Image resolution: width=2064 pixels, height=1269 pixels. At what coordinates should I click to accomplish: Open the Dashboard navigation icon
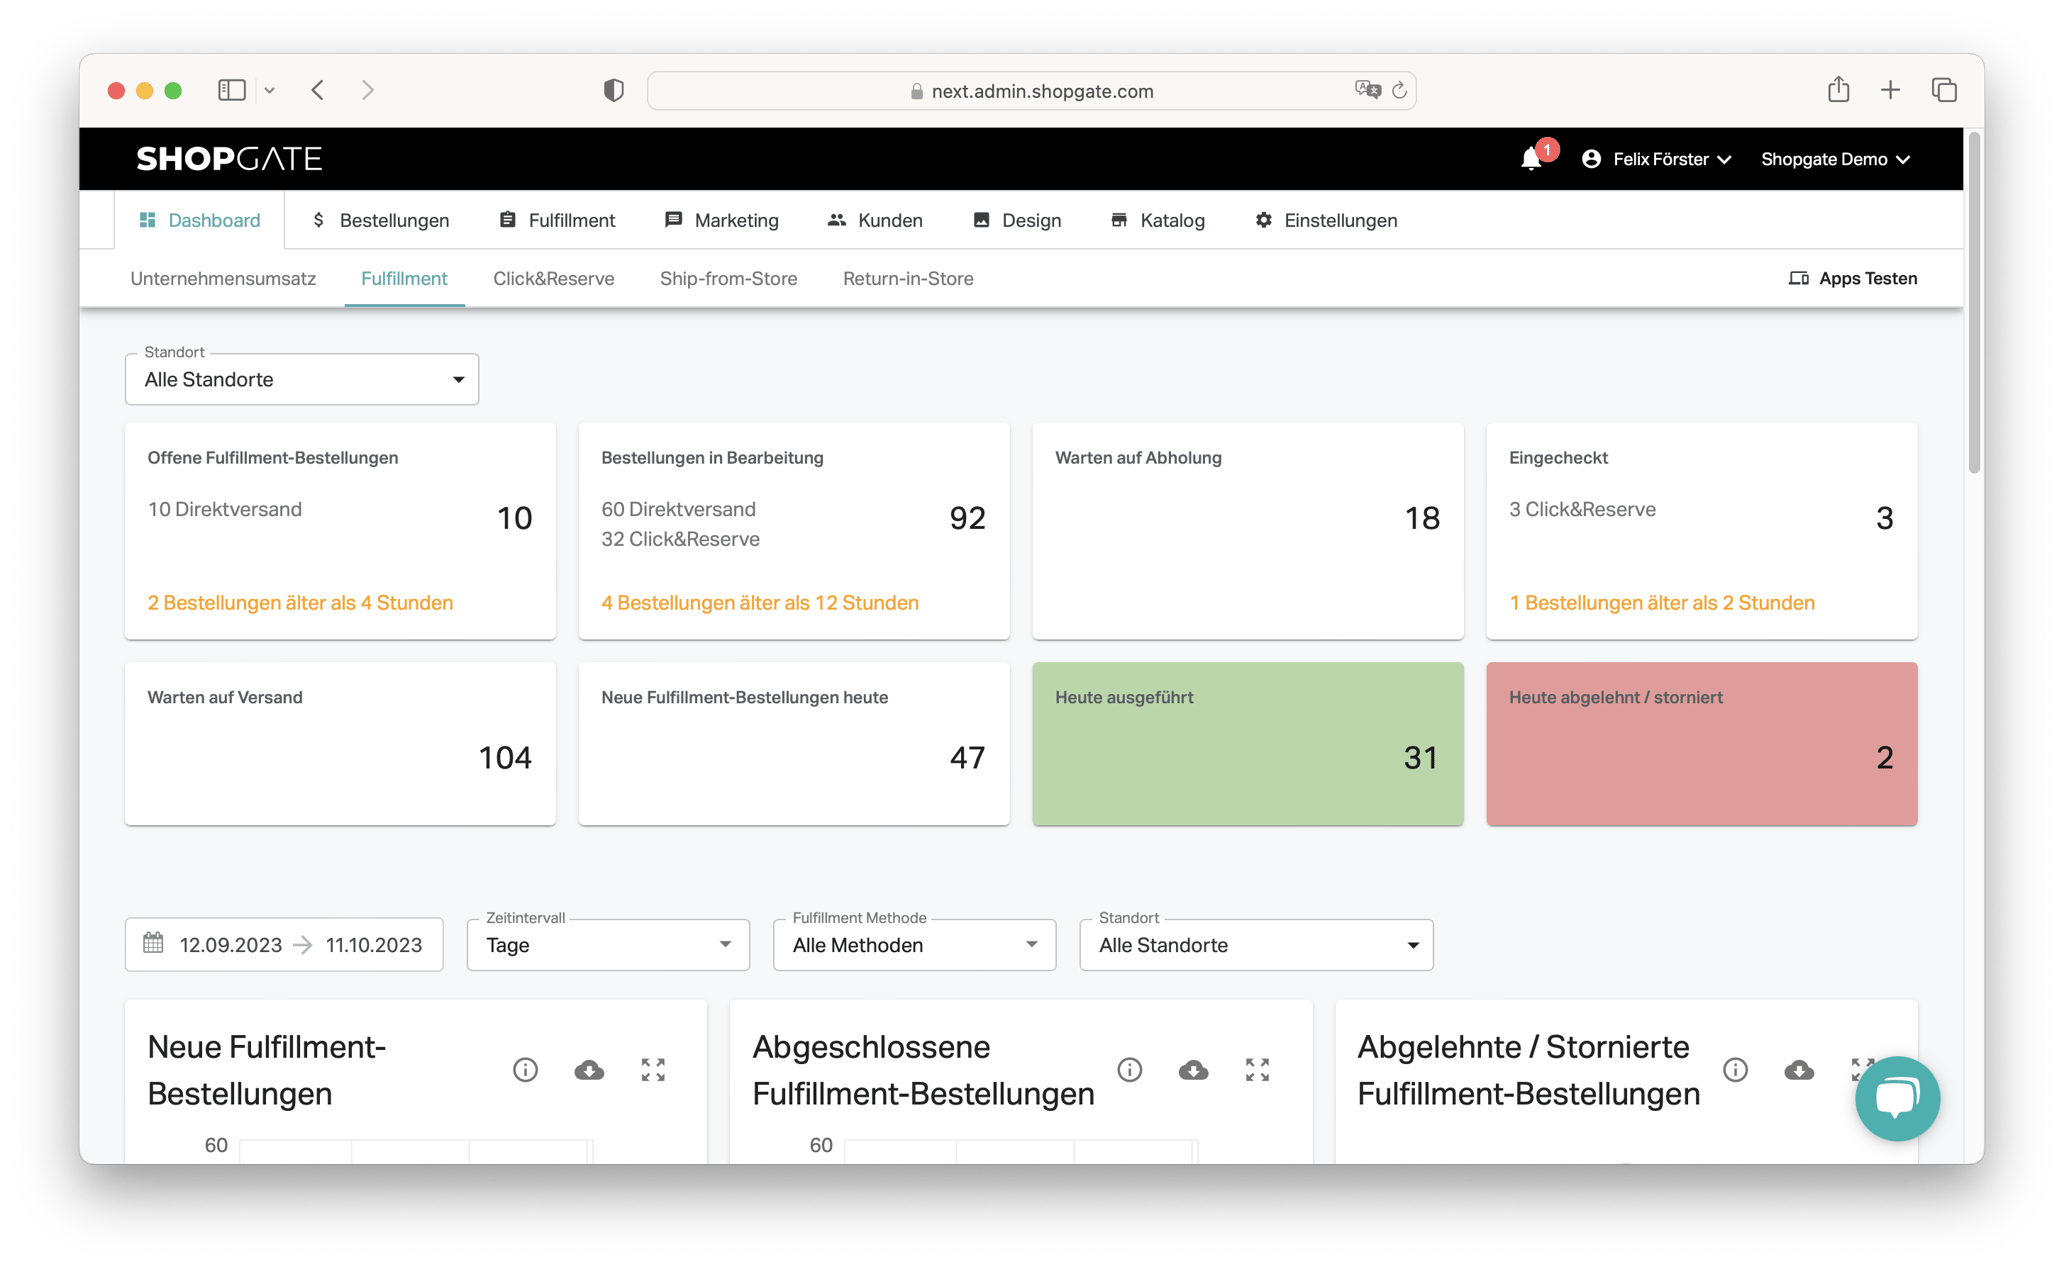pyautogui.click(x=147, y=219)
